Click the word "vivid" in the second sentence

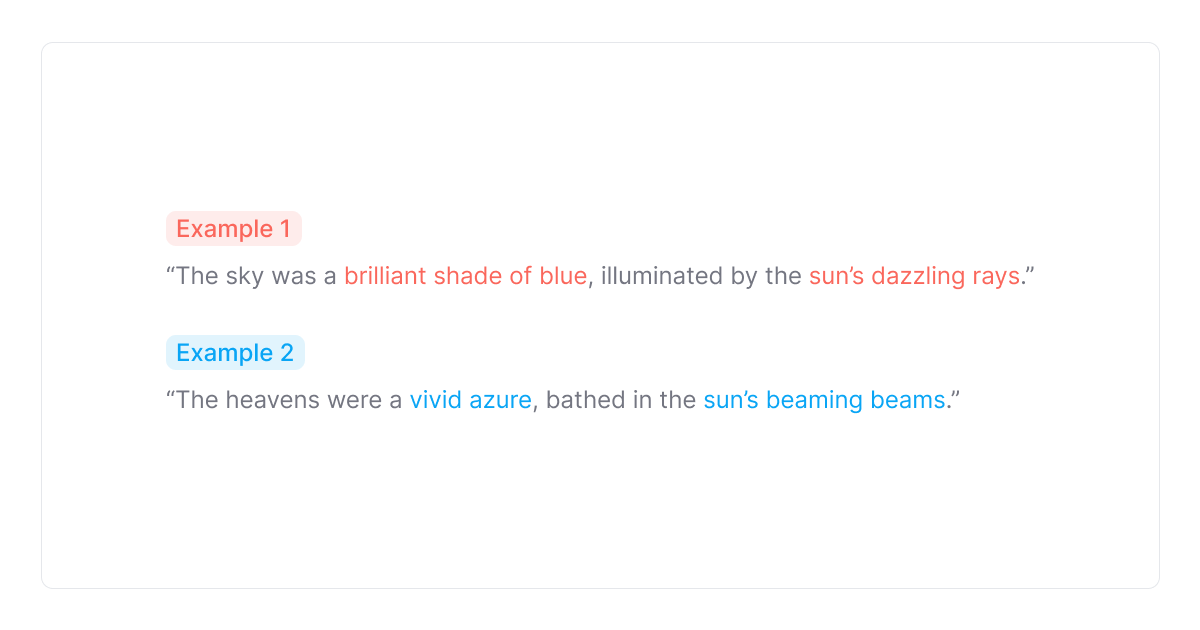(x=433, y=400)
